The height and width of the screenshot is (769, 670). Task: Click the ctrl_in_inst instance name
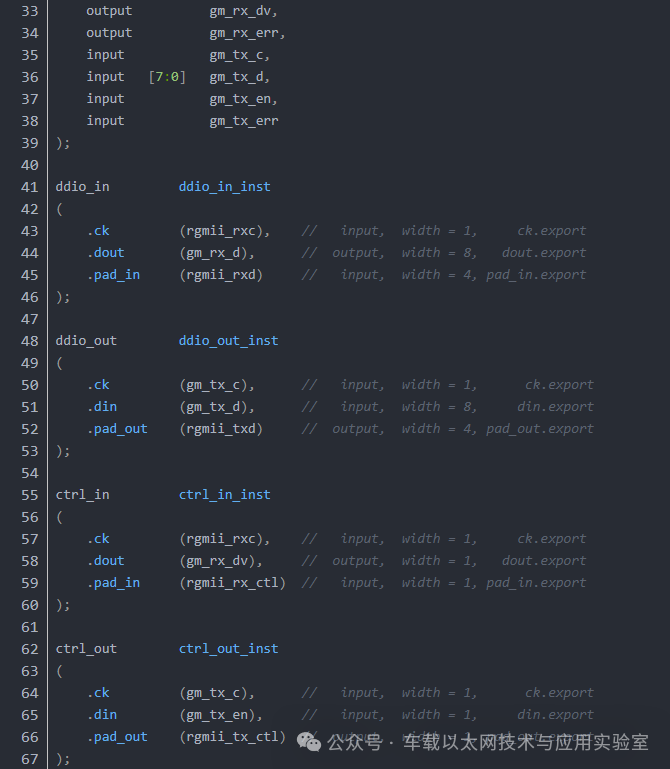click(225, 495)
